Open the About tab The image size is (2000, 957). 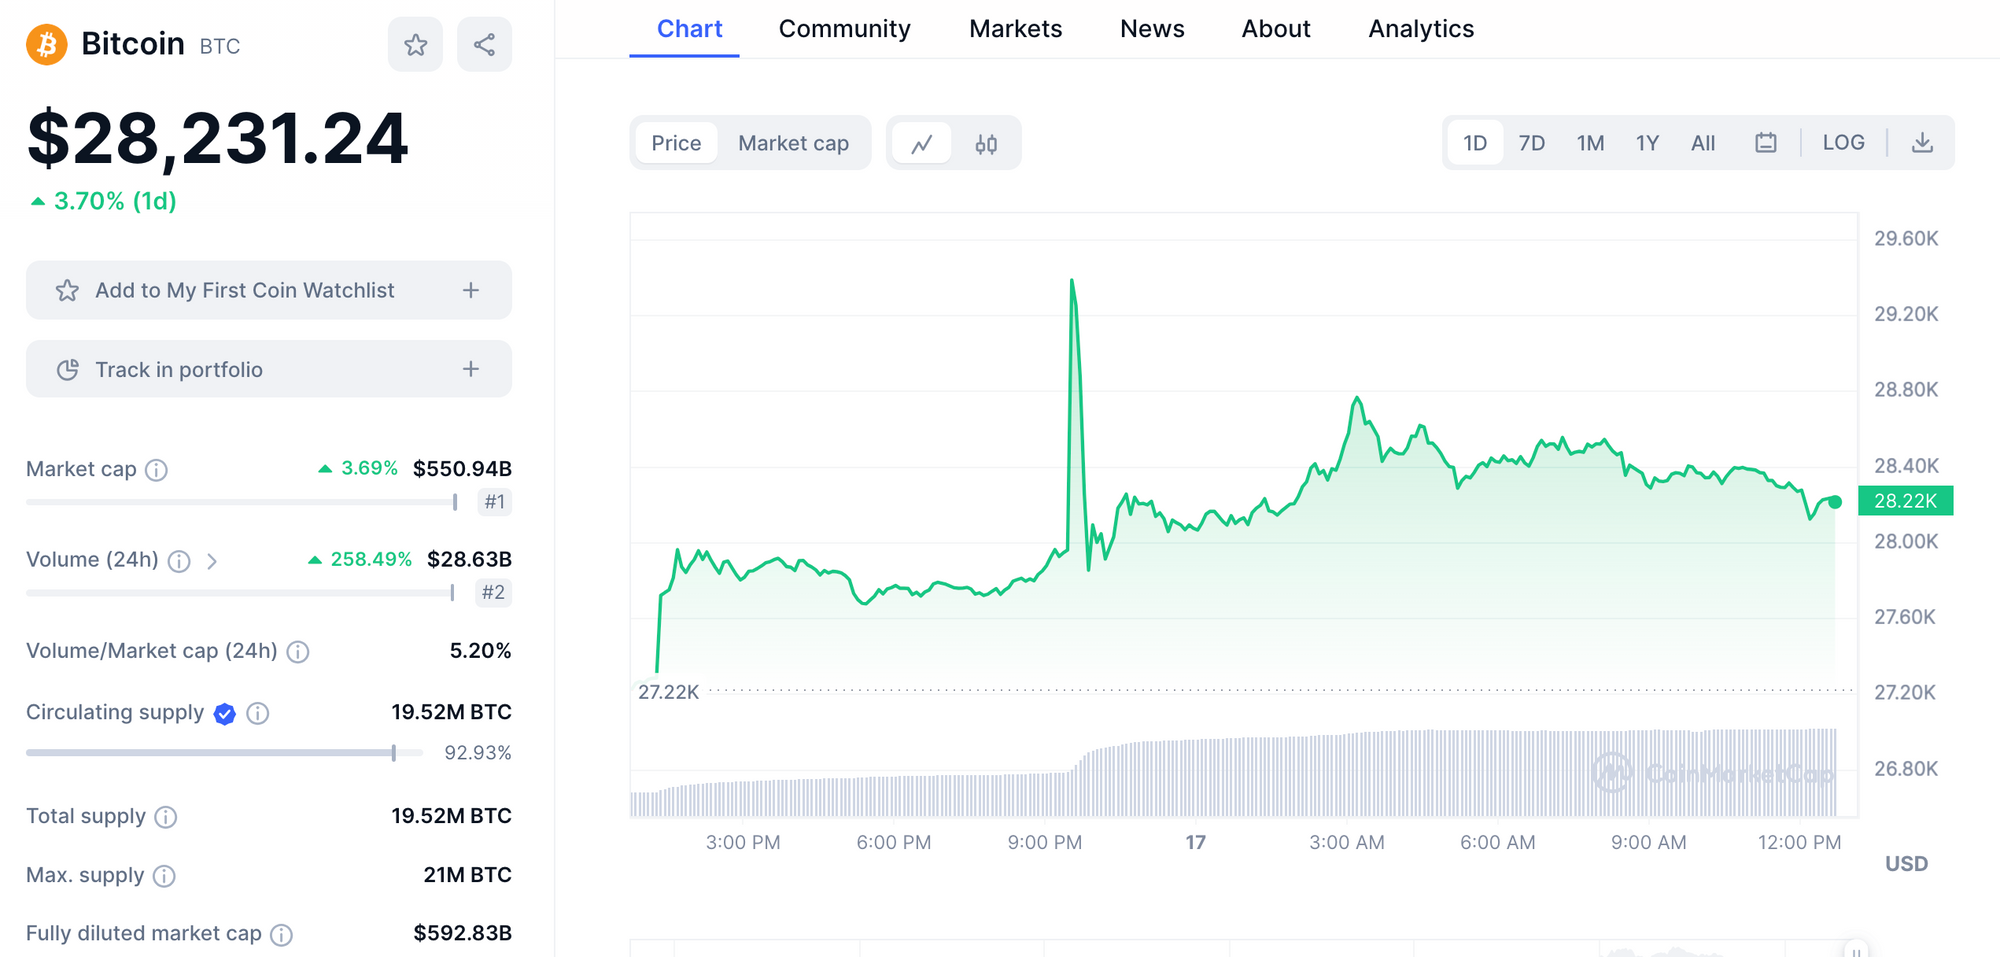pos(1276,29)
